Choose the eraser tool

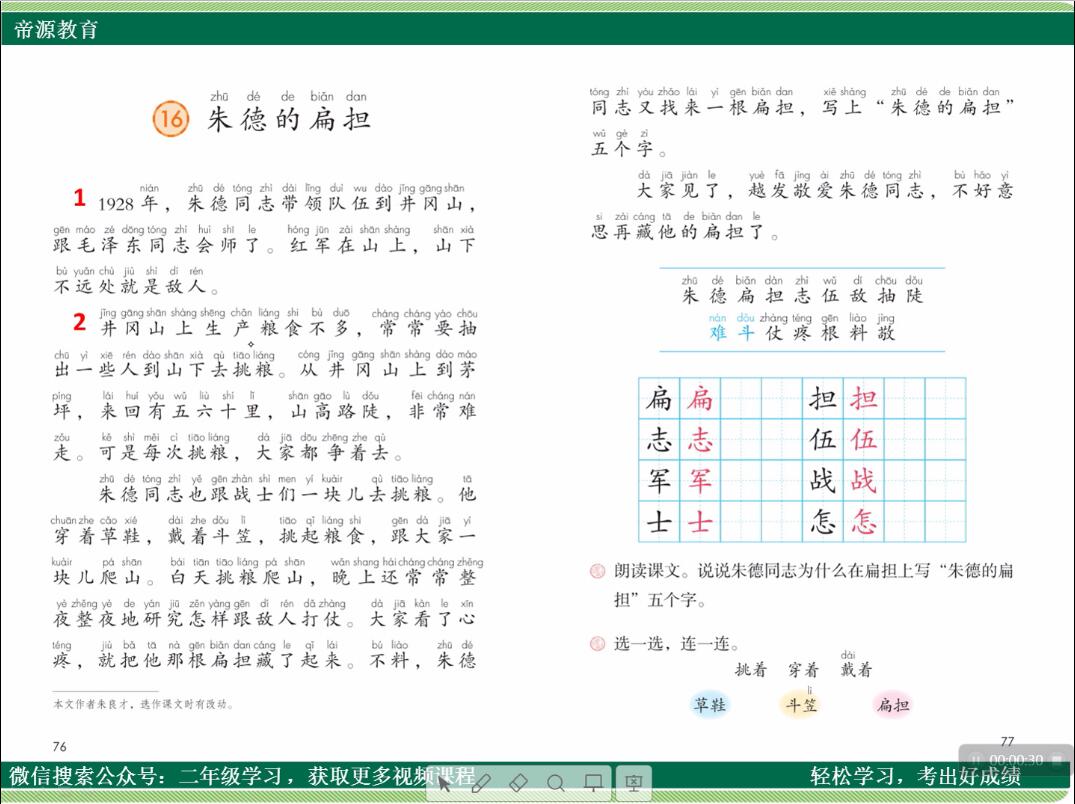(x=519, y=782)
